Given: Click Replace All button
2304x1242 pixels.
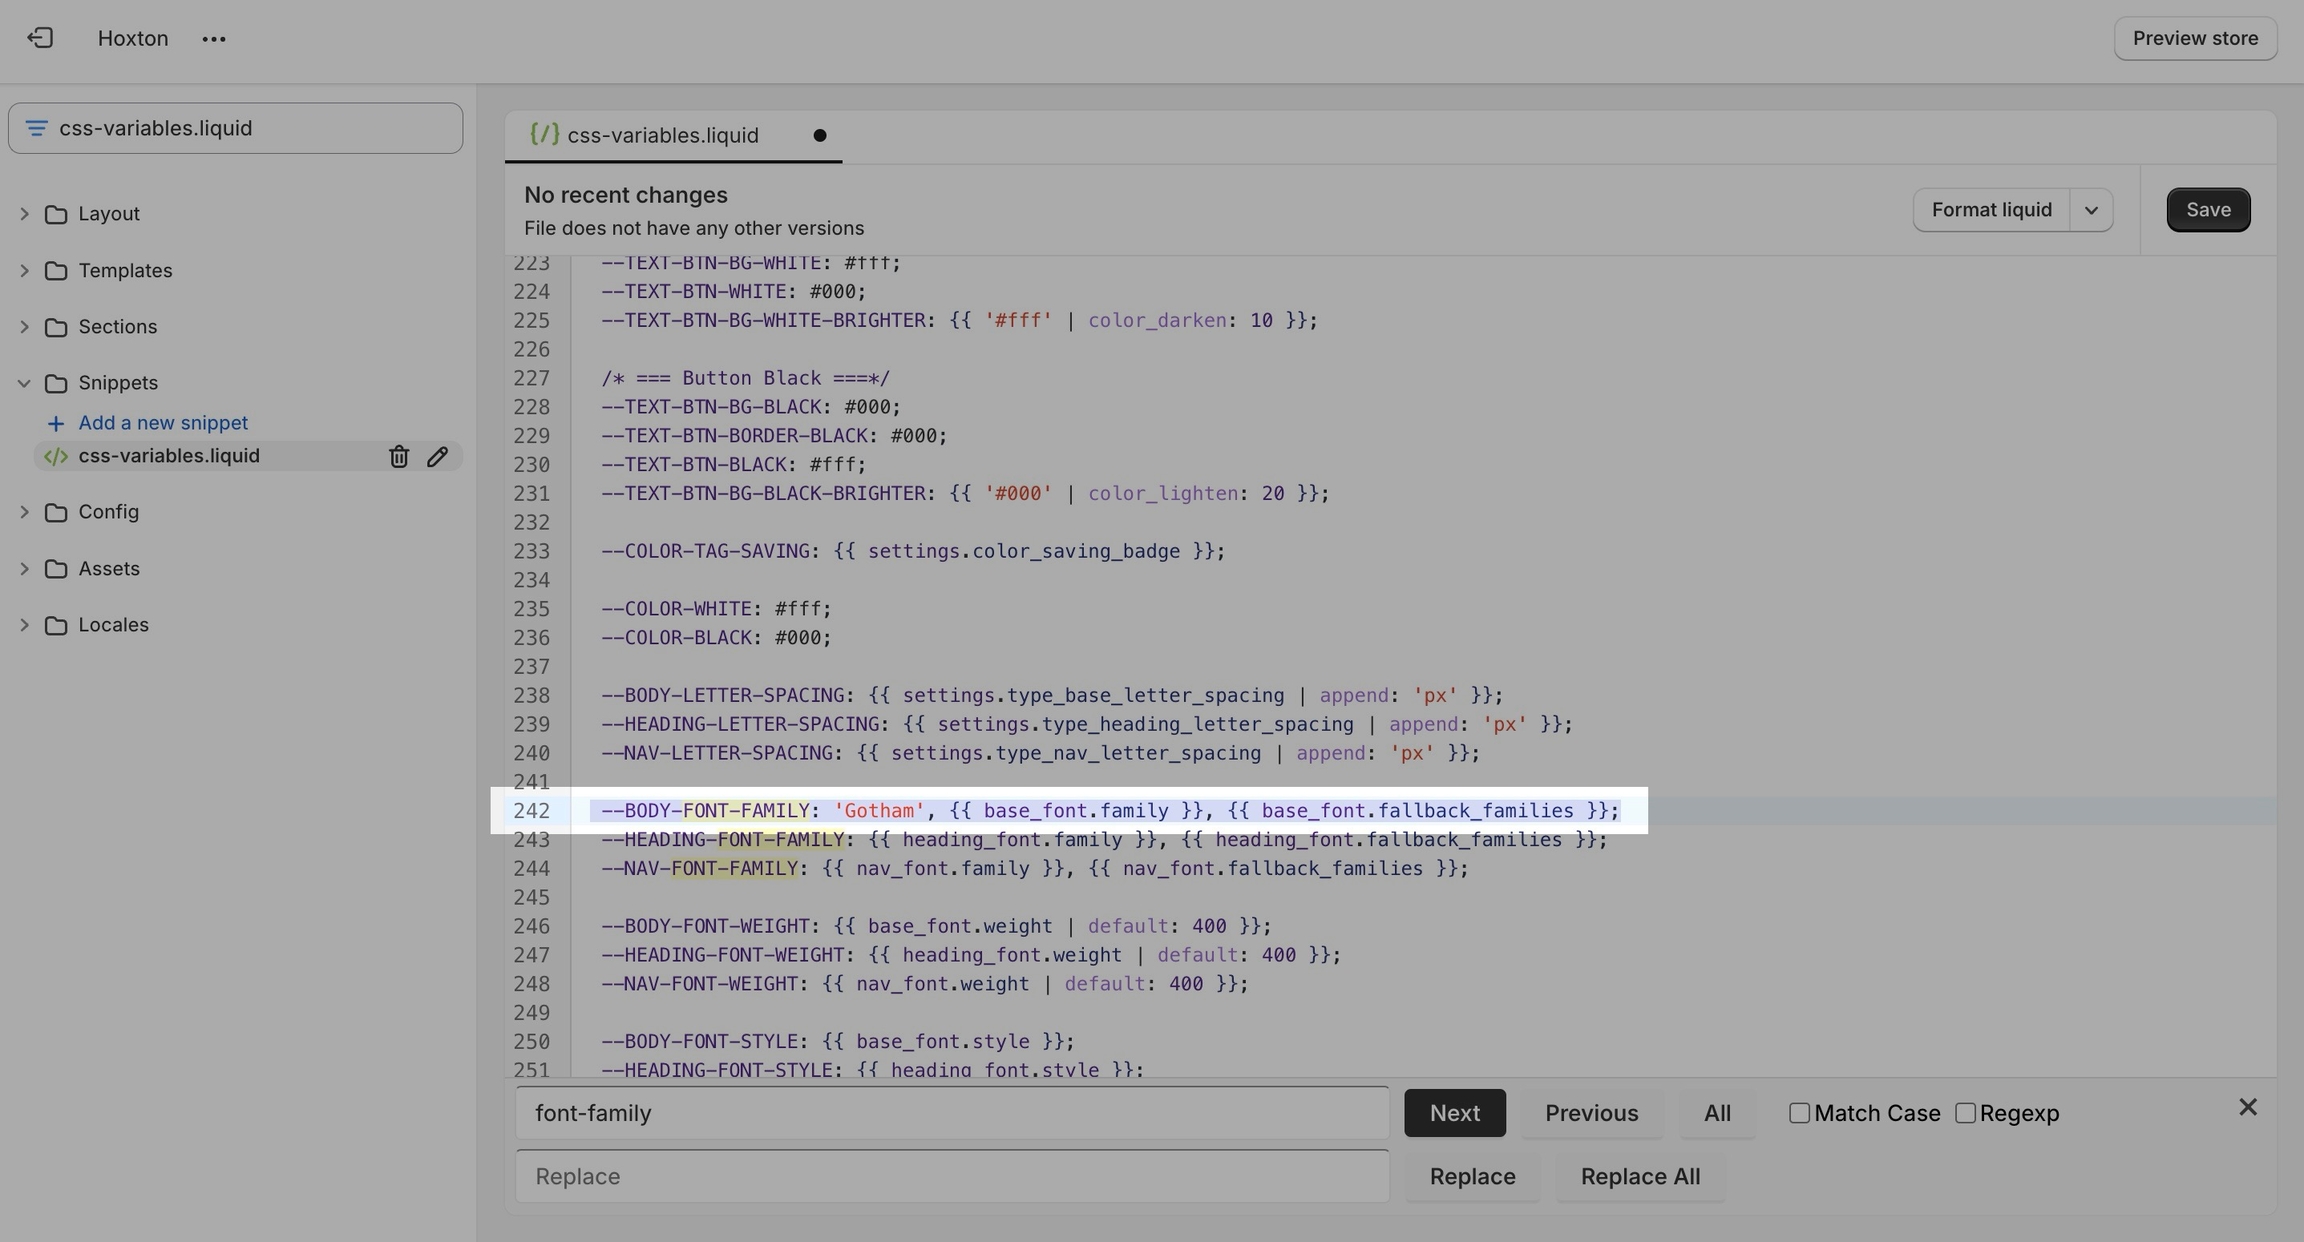Looking at the screenshot, I should 1640,1177.
